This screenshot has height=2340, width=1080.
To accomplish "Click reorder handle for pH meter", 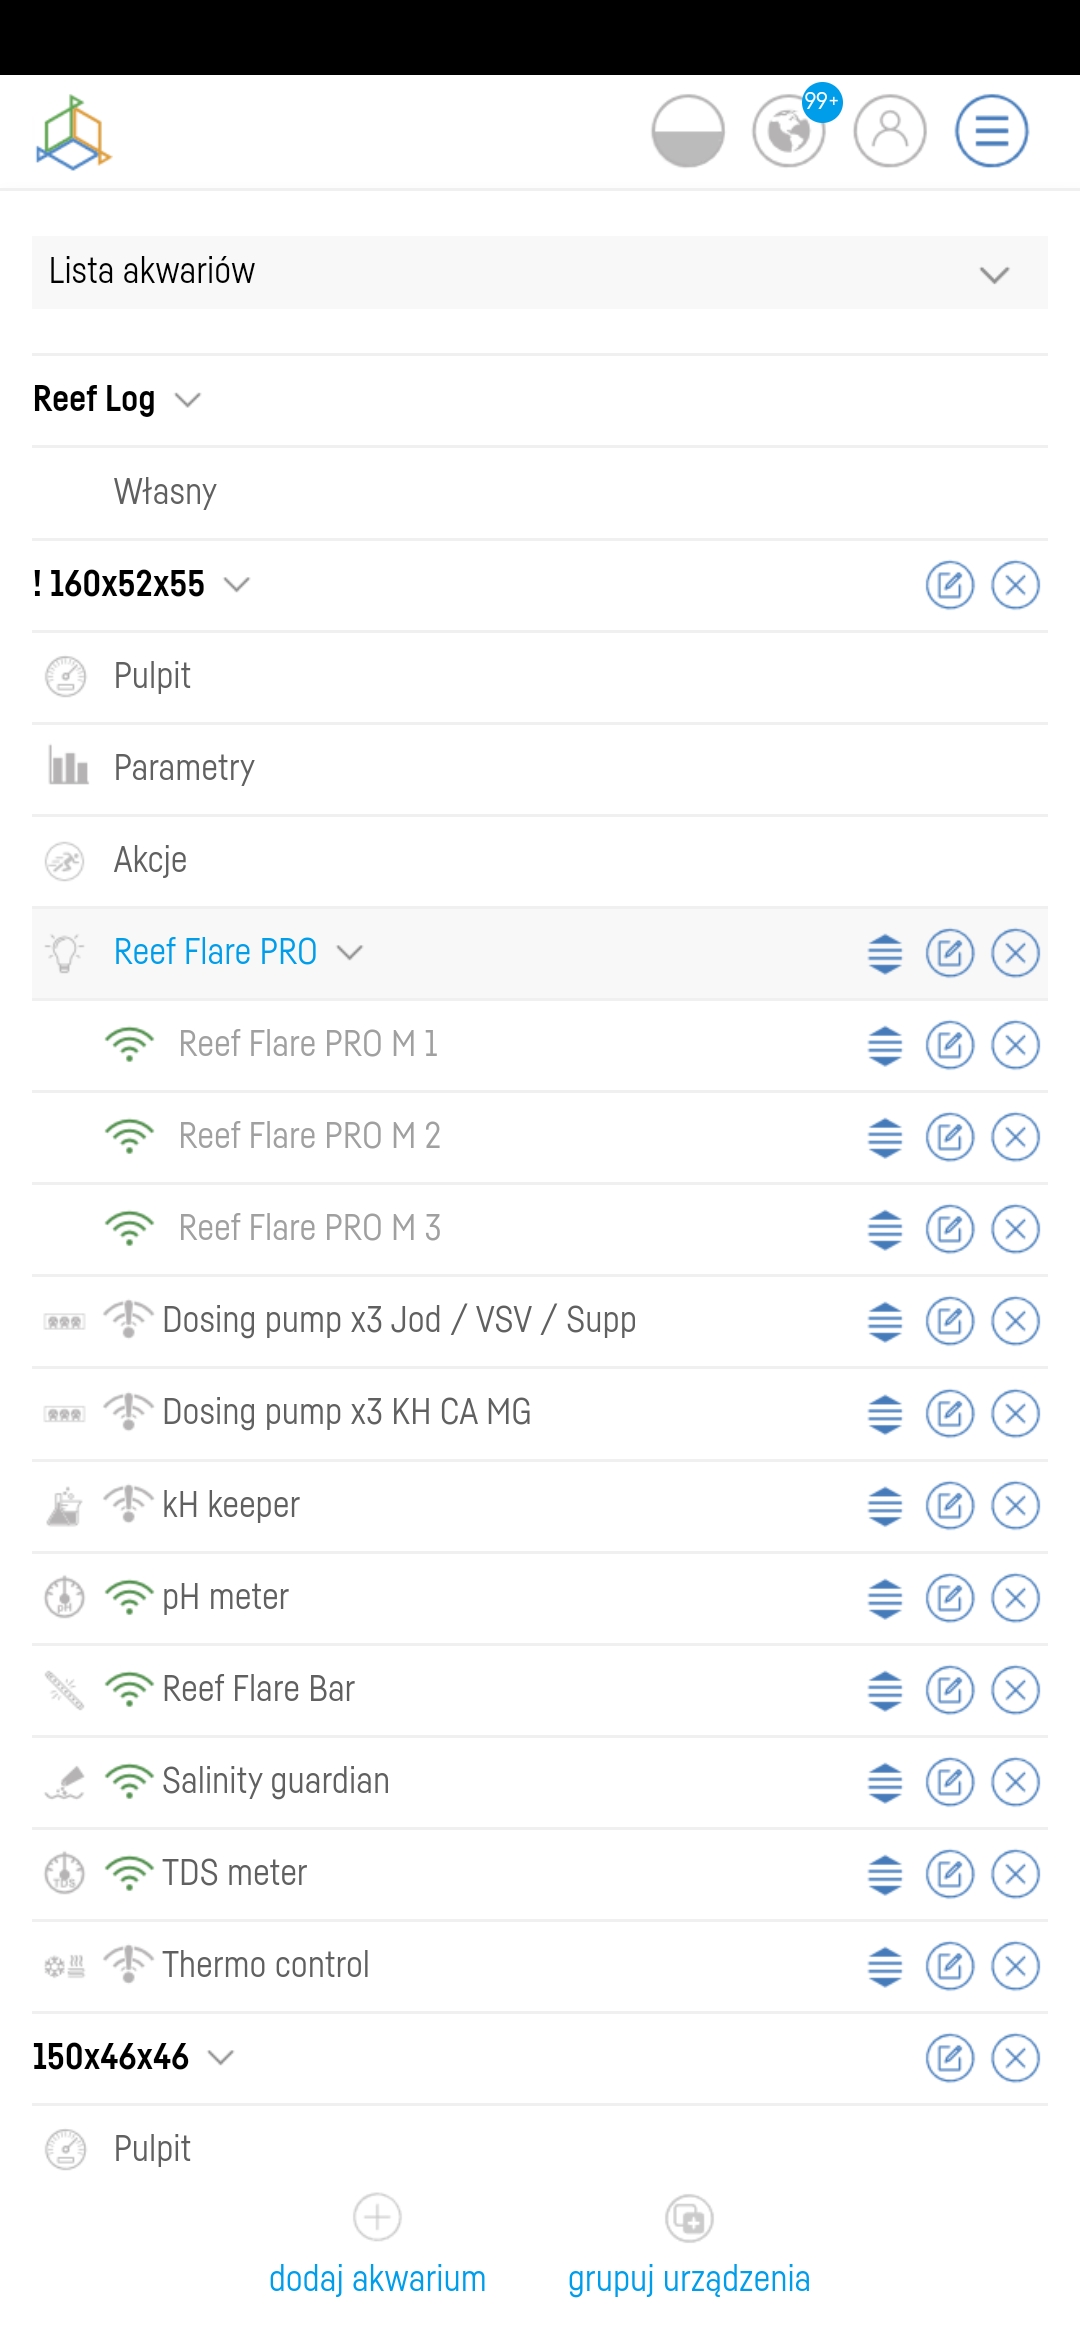I will [x=885, y=1598].
